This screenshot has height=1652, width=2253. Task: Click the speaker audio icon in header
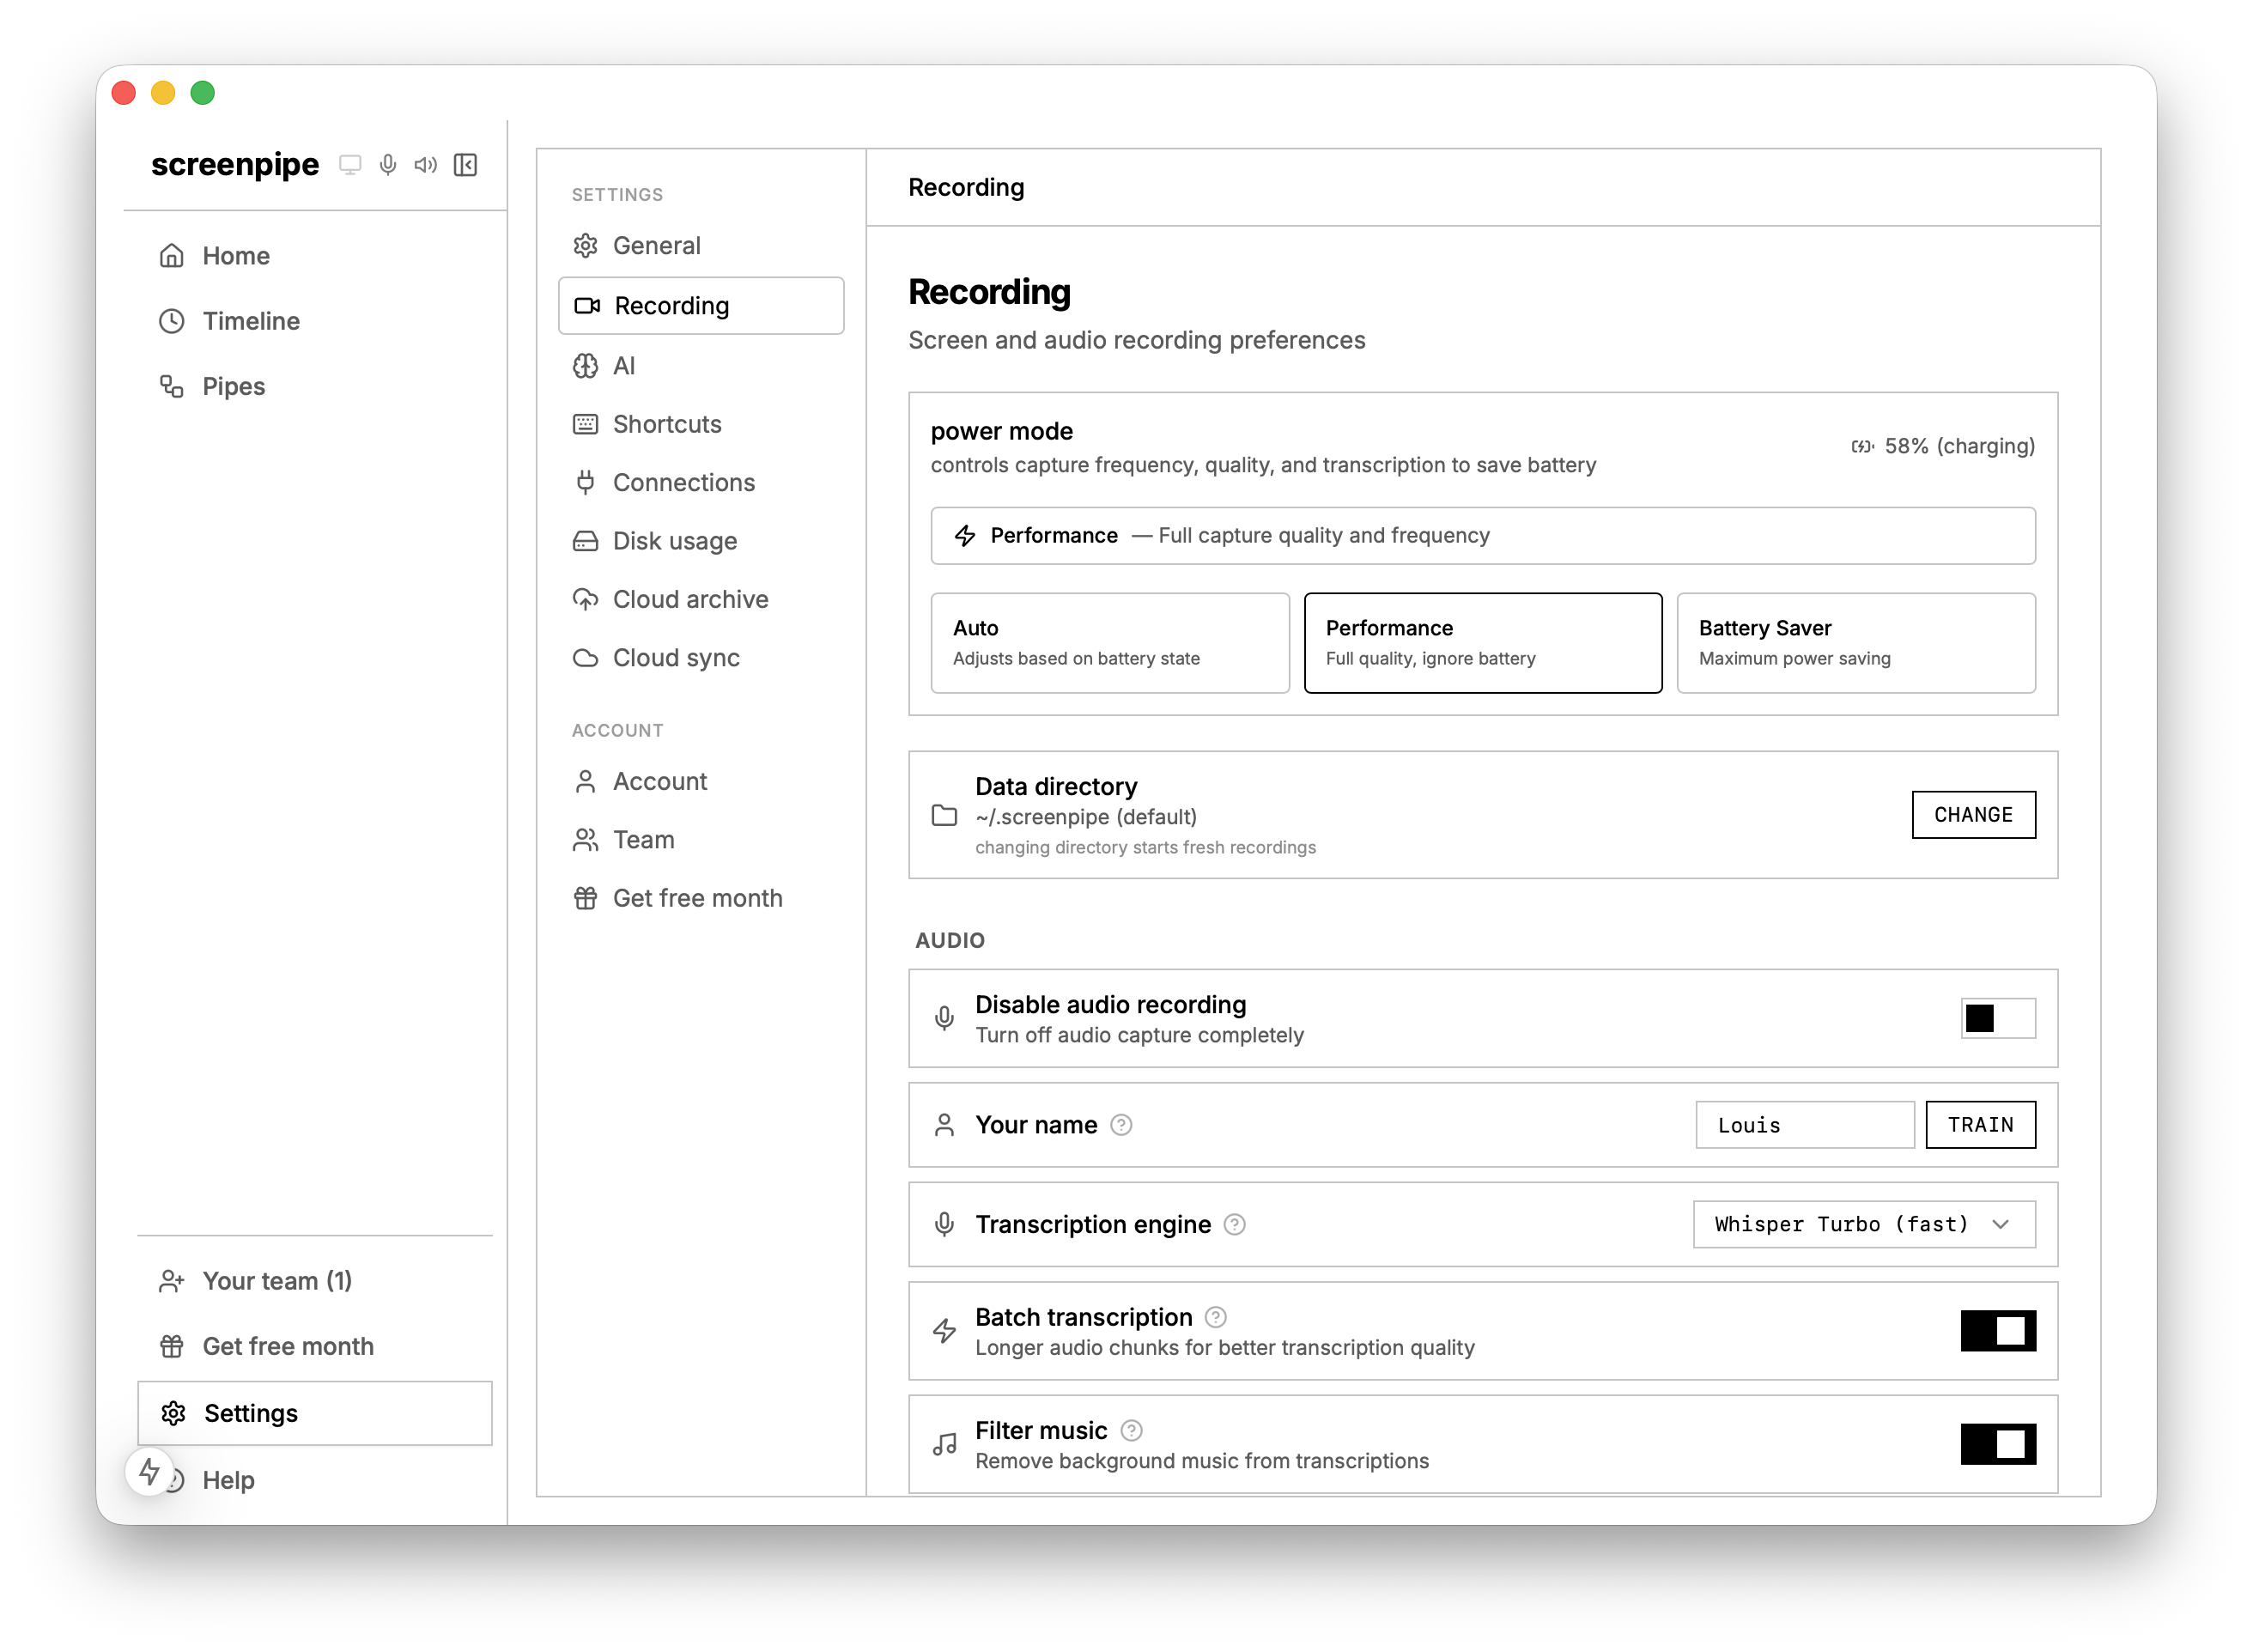pos(426,165)
